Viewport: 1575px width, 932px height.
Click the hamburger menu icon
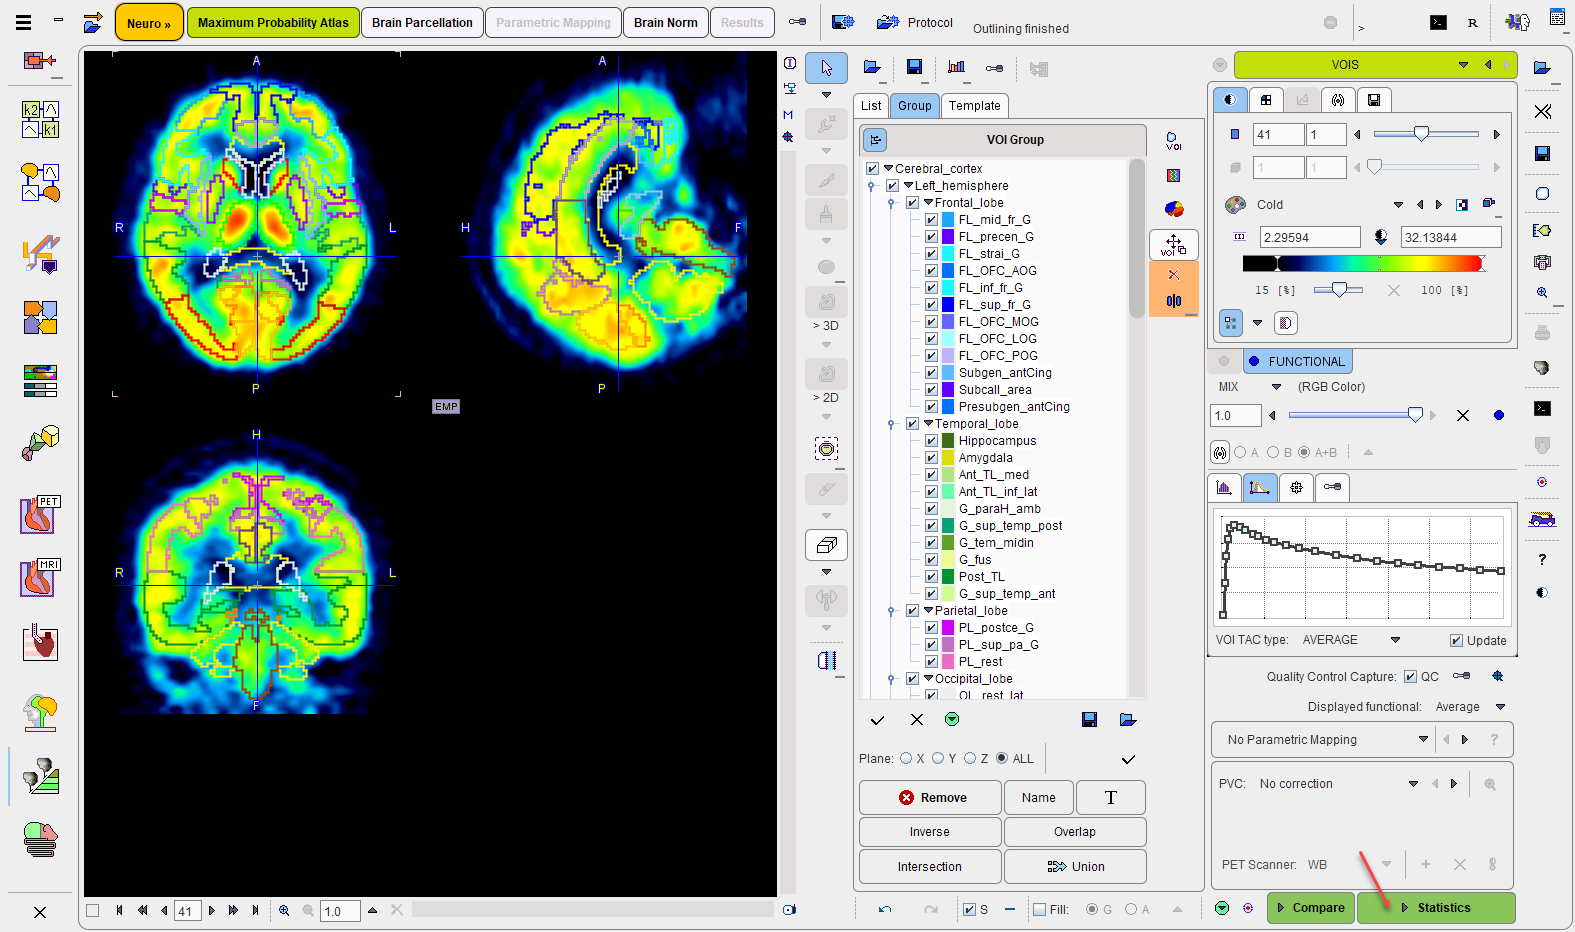[x=23, y=21]
